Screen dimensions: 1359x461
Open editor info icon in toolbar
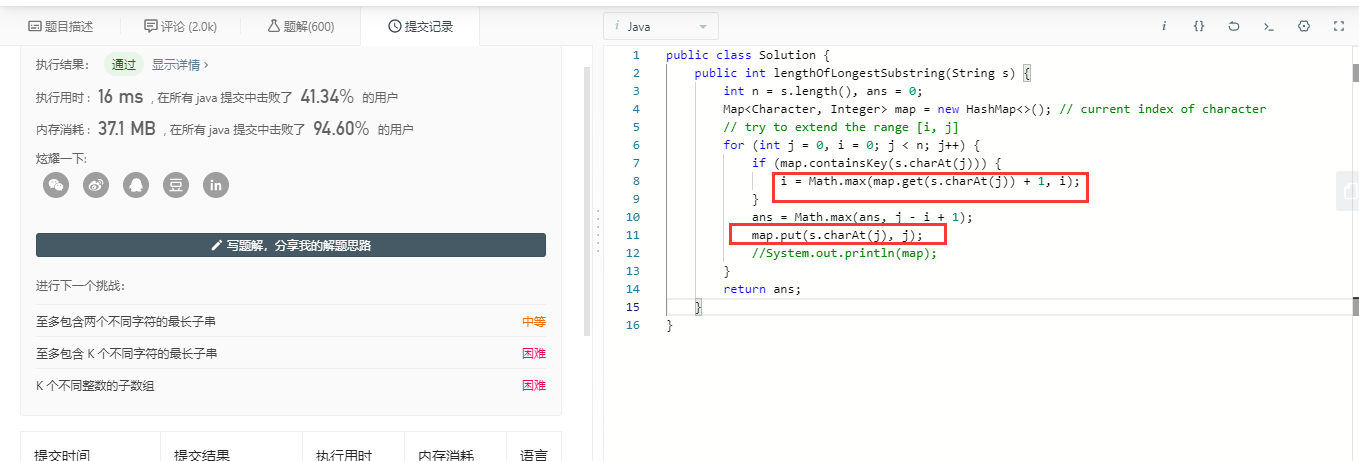click(1164, 26)
